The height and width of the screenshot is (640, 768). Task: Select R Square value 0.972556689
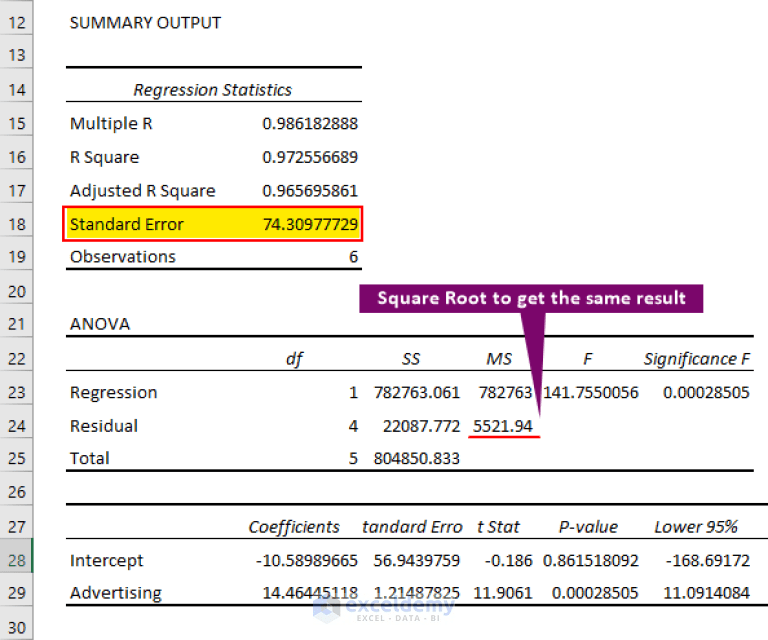click(310, 157)
